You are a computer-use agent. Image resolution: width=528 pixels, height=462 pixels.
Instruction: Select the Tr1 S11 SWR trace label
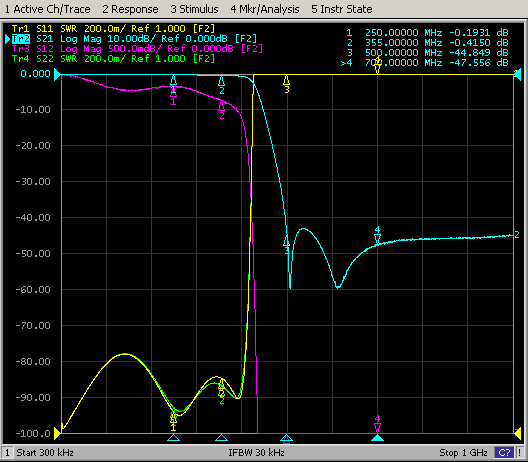113,29
